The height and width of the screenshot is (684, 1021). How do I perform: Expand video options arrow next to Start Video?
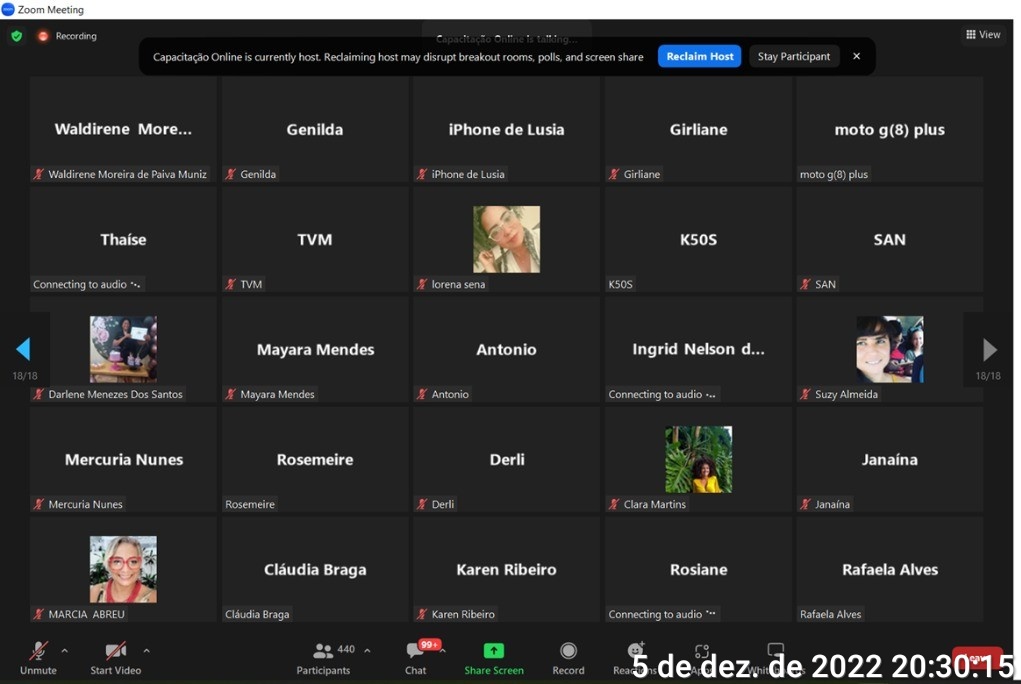coord(146,650)
